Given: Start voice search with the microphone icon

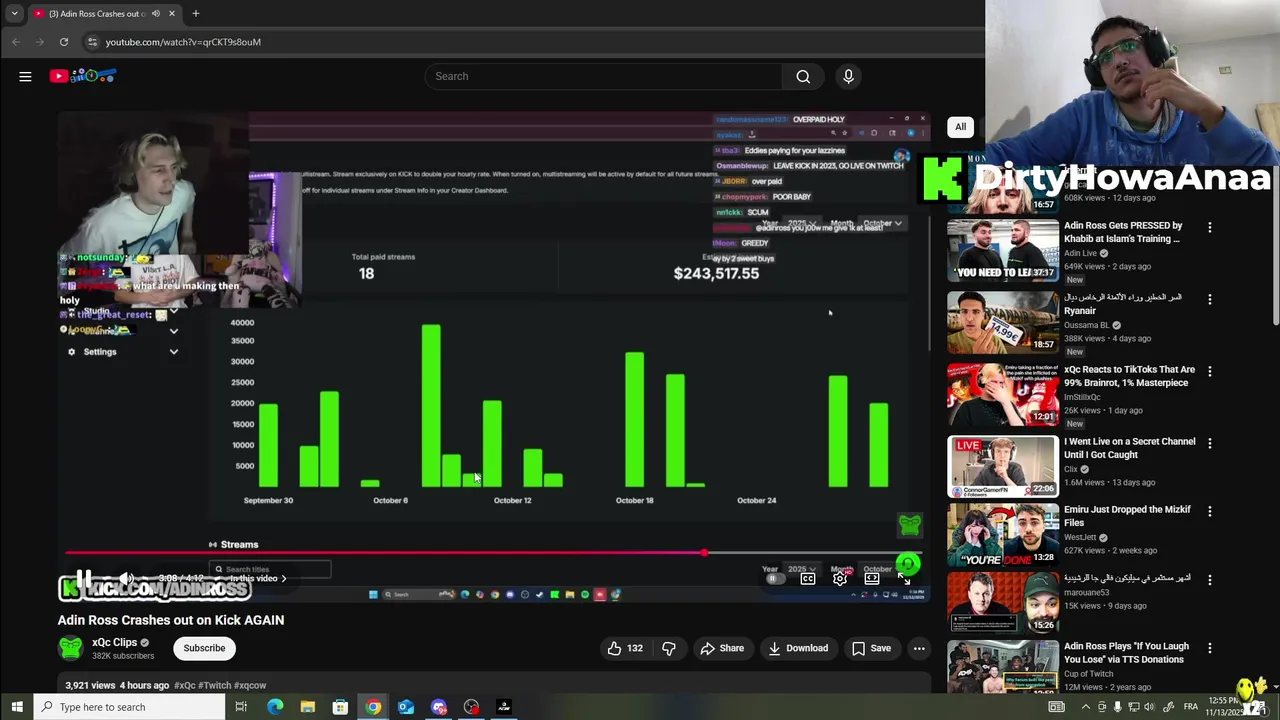Looking at the screenshot, I should click(848, 76).
